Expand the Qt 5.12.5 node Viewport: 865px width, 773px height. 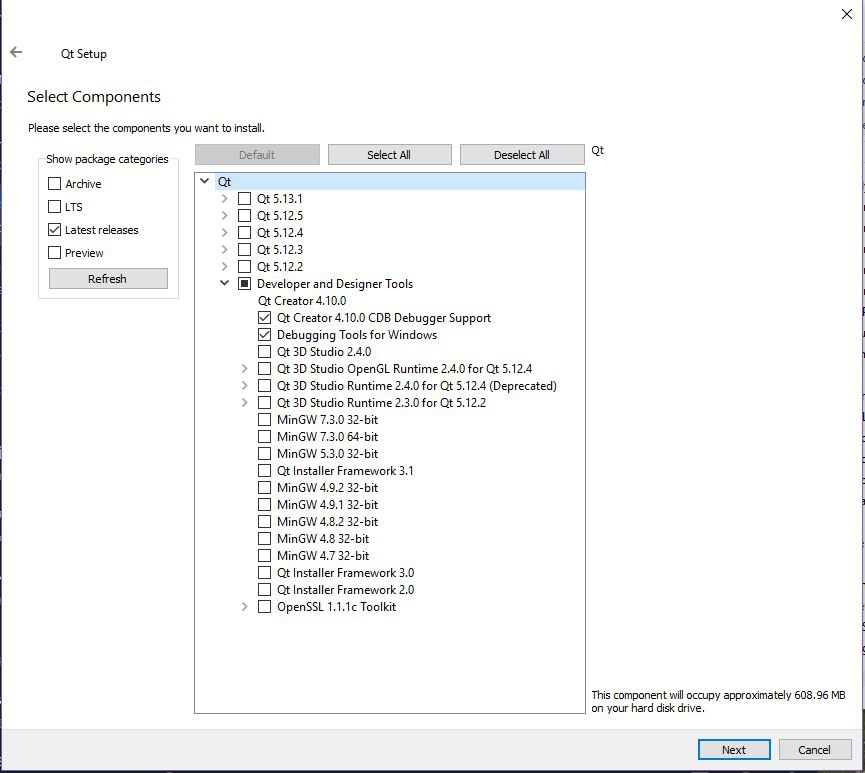(x=225, y=215)
